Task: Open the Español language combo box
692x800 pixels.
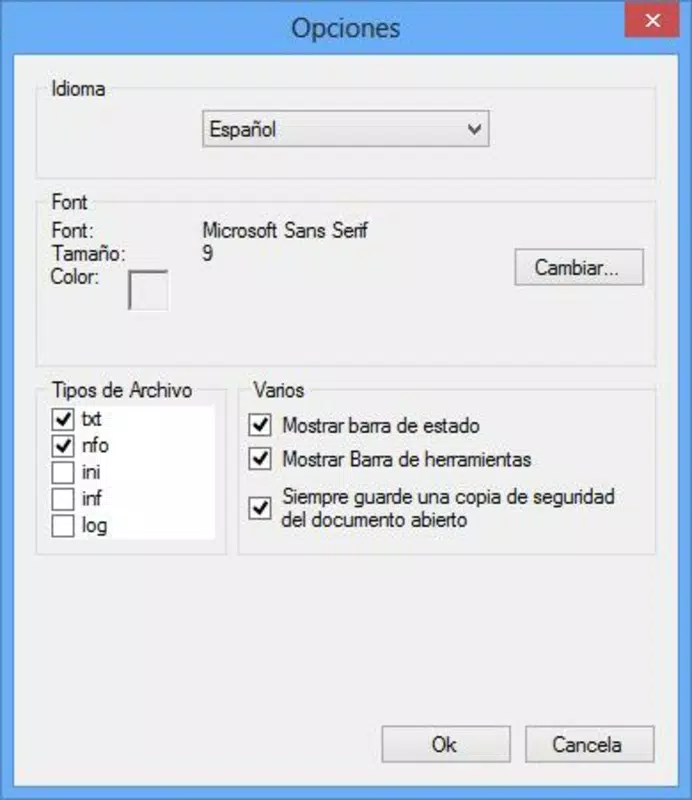Action: pyautogui.click(x=345, y=129)
